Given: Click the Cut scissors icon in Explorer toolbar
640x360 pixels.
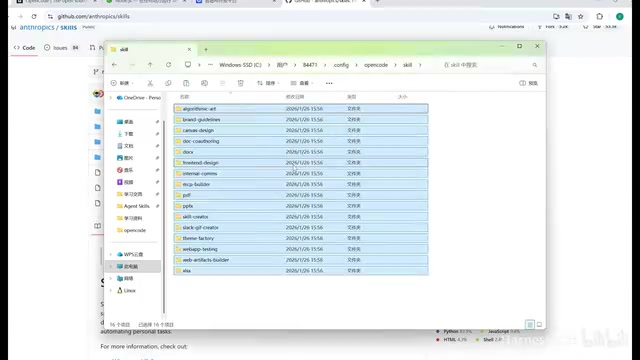Looking at the screenshot, I should [150, 83].
